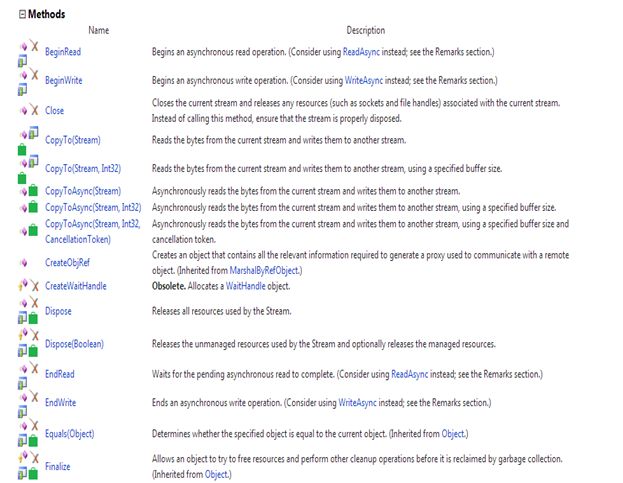Viewport: 623px width, 483px height.
Task: Click the green store bag icon beside Equals(Object)
Action: (33, 440)
